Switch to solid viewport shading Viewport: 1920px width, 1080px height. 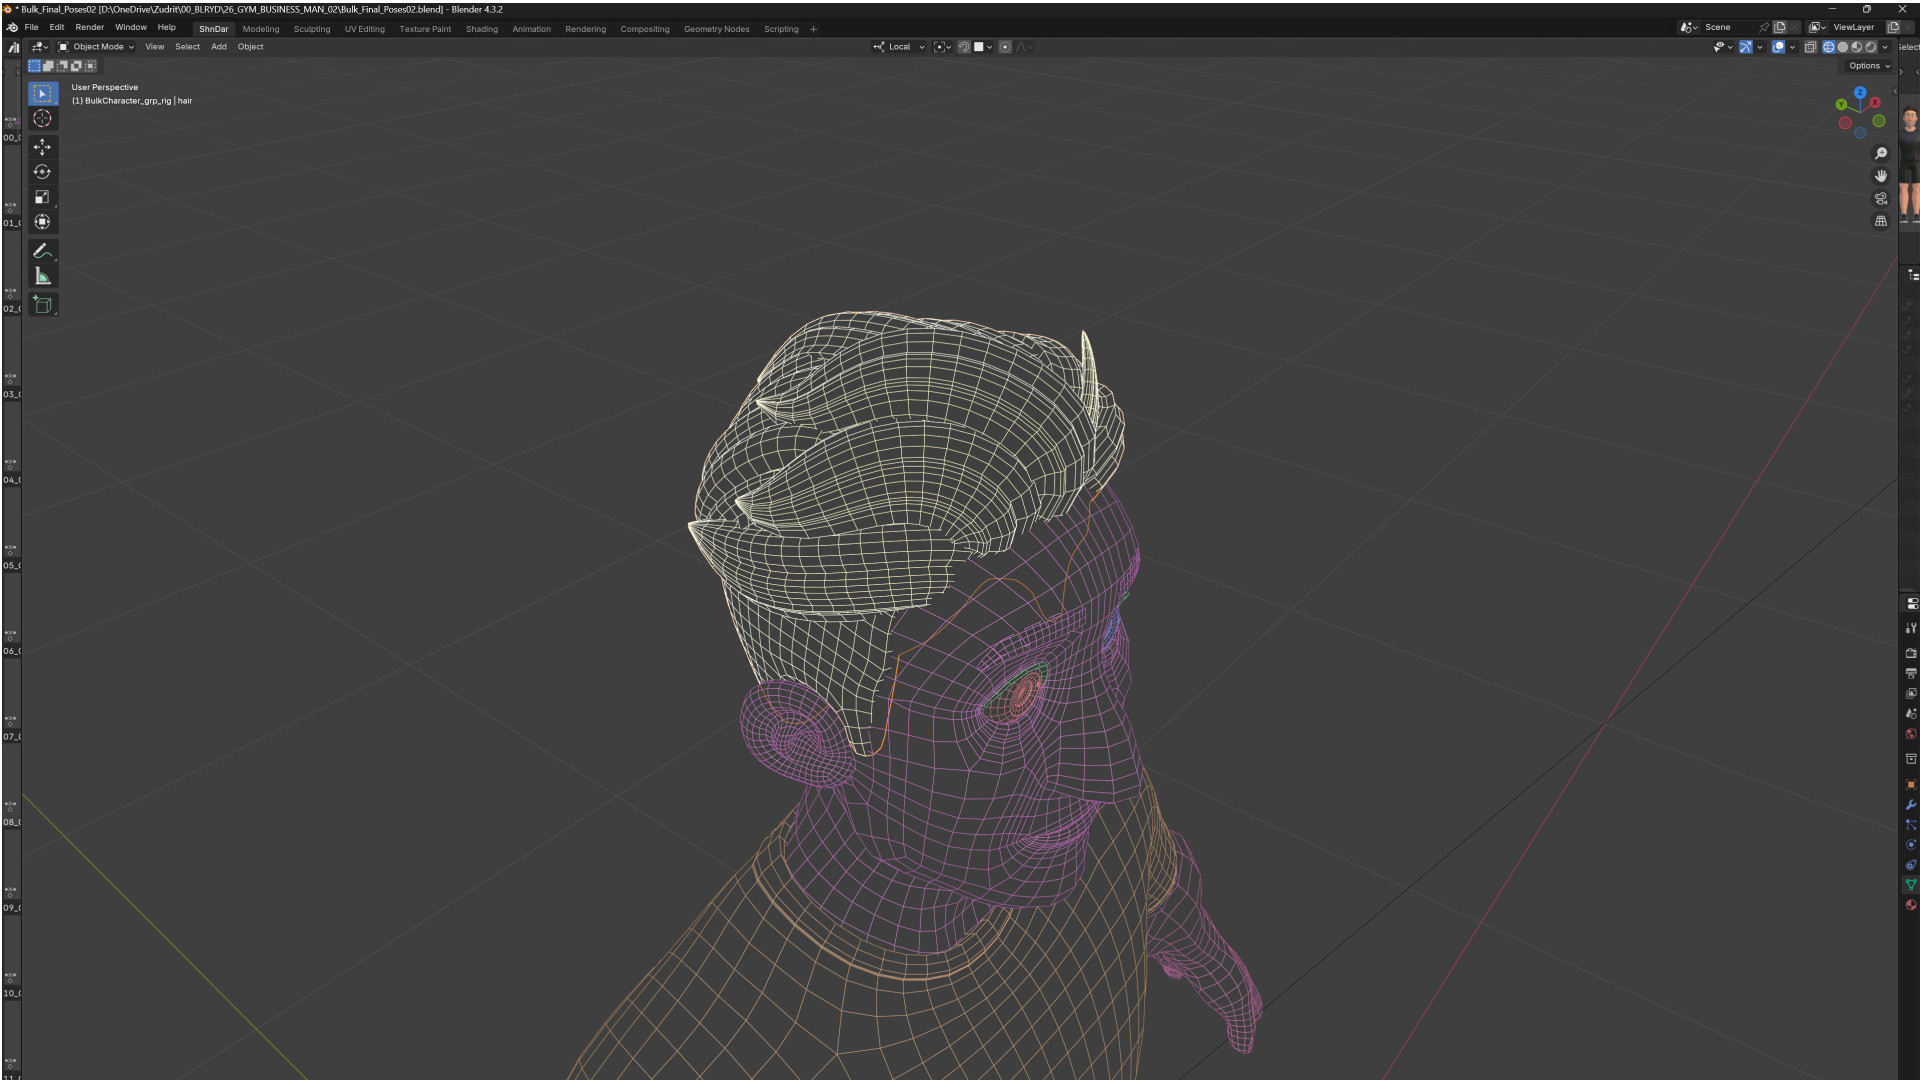(1843, 47)
